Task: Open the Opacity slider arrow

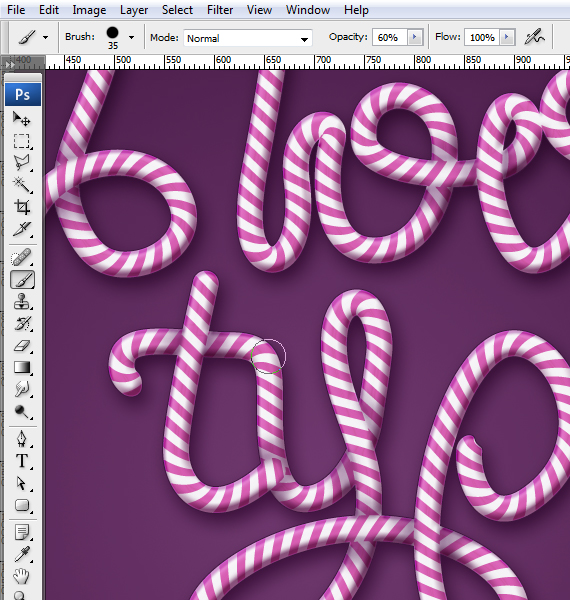Action: 415,37
